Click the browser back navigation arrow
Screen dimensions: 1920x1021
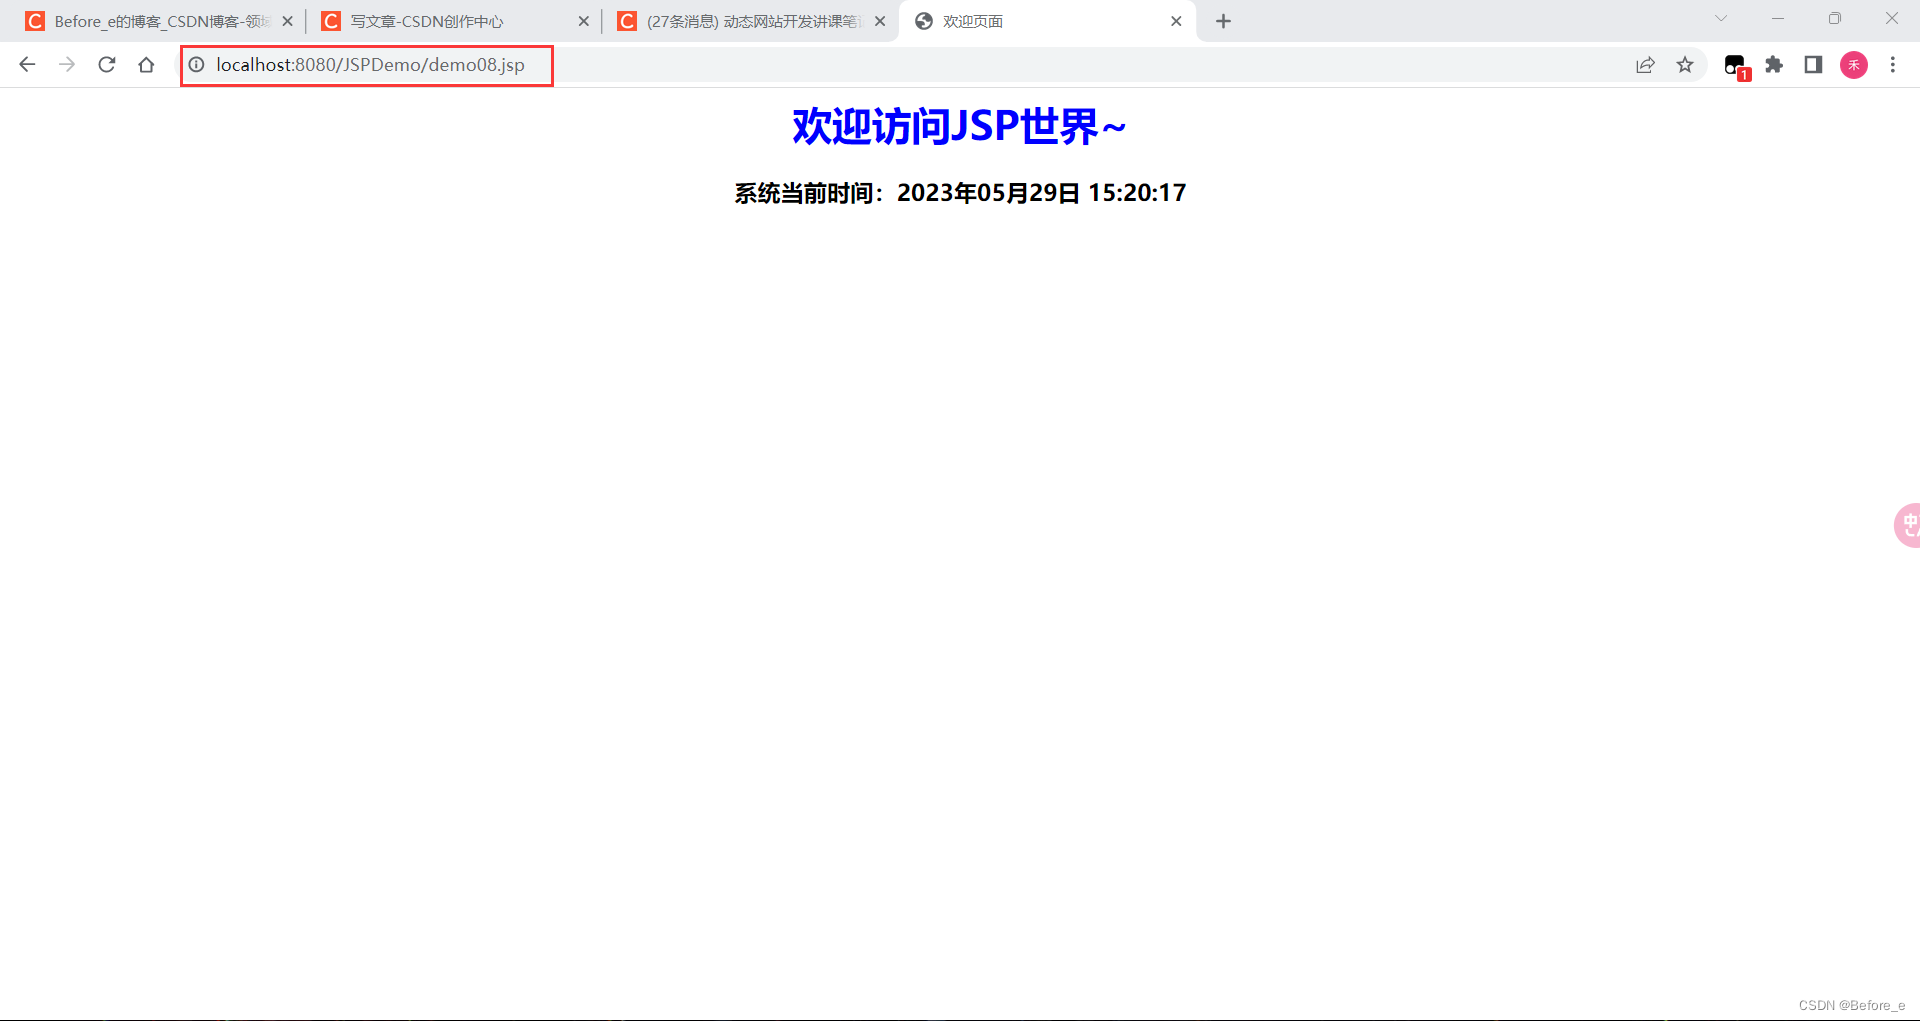(26, 65)
